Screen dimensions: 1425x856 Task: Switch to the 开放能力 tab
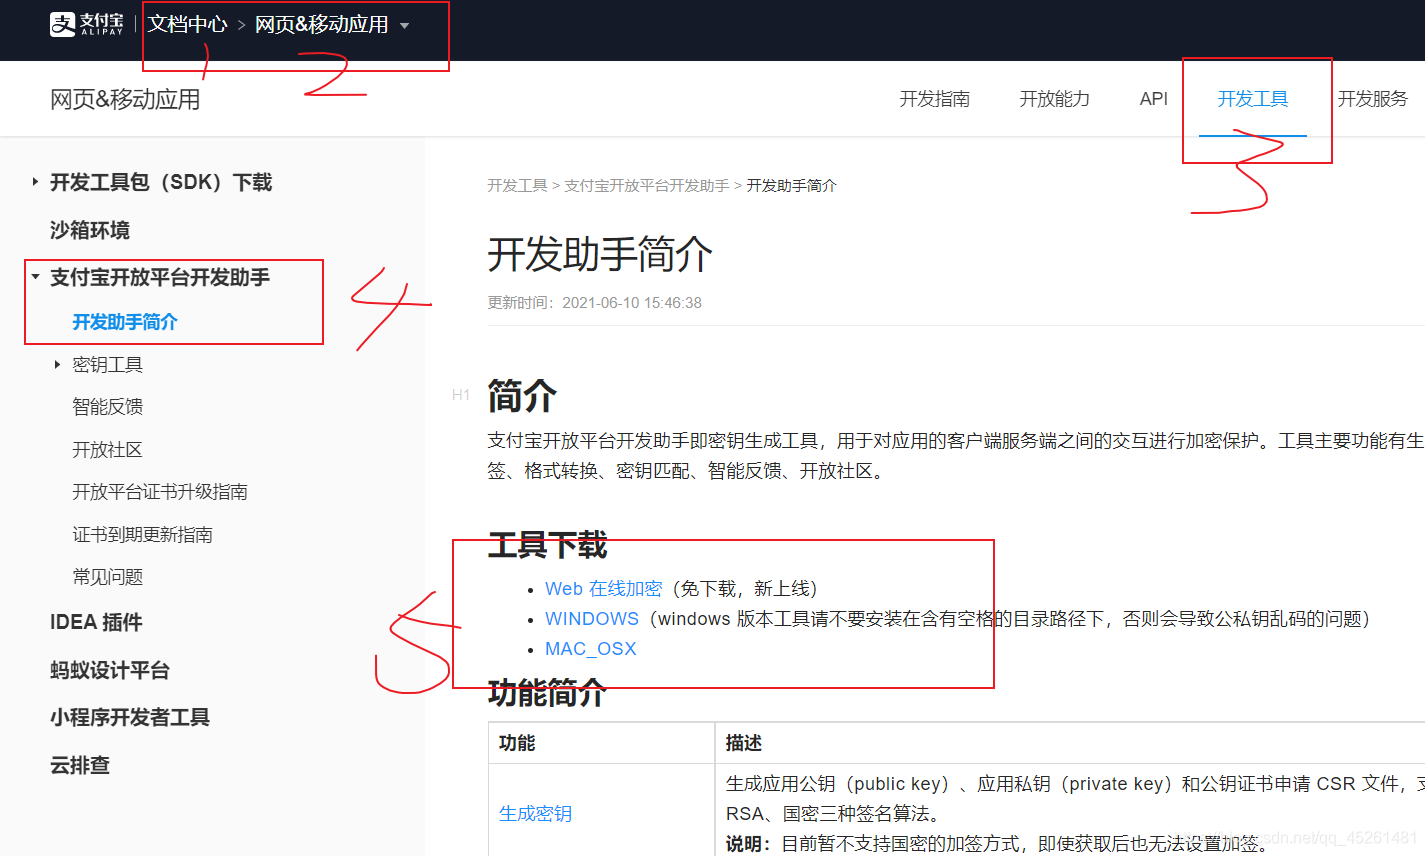pos(1054,99)
